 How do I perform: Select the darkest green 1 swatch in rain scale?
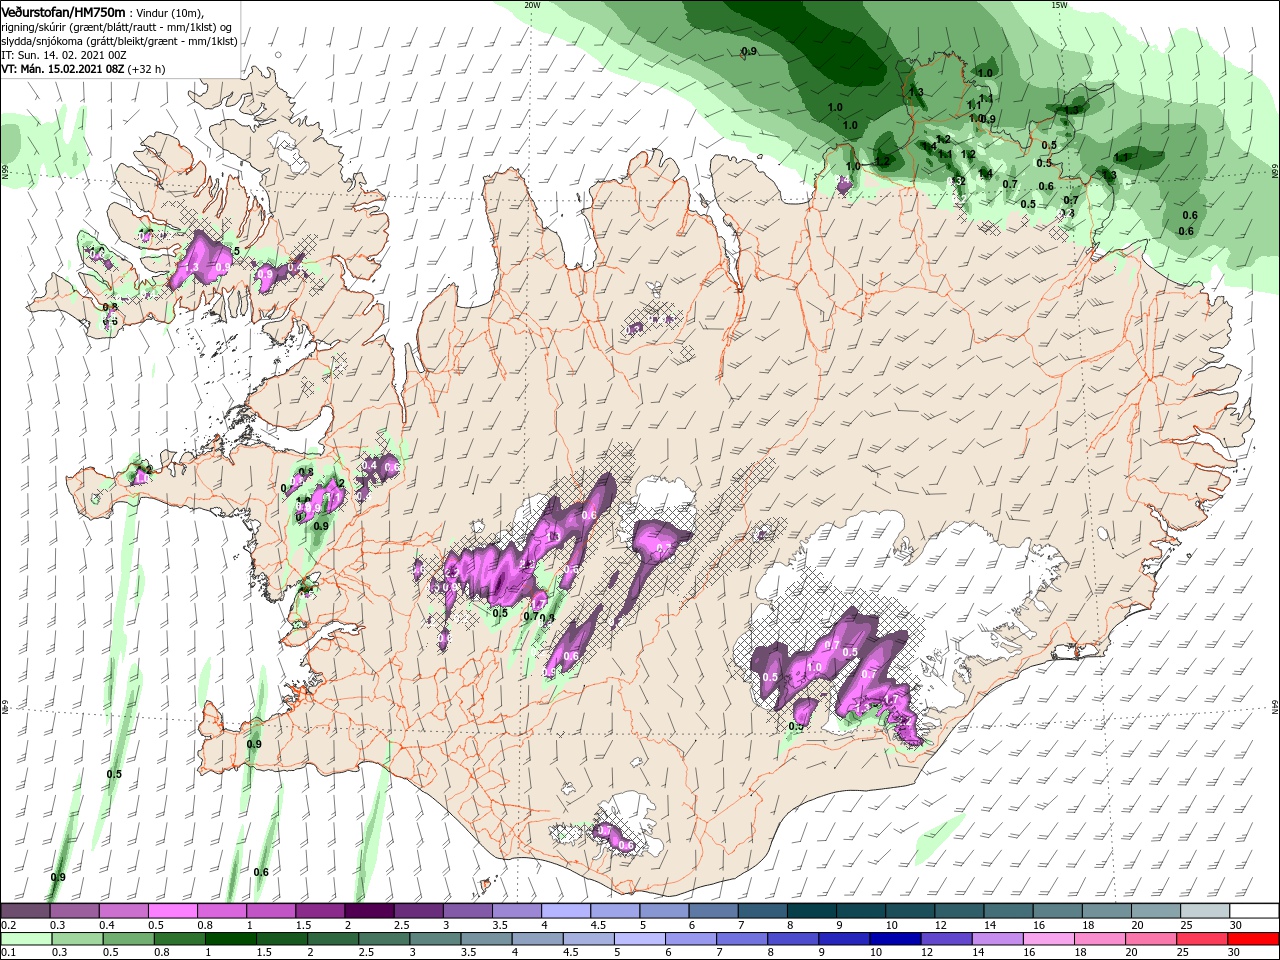(230, 940)
